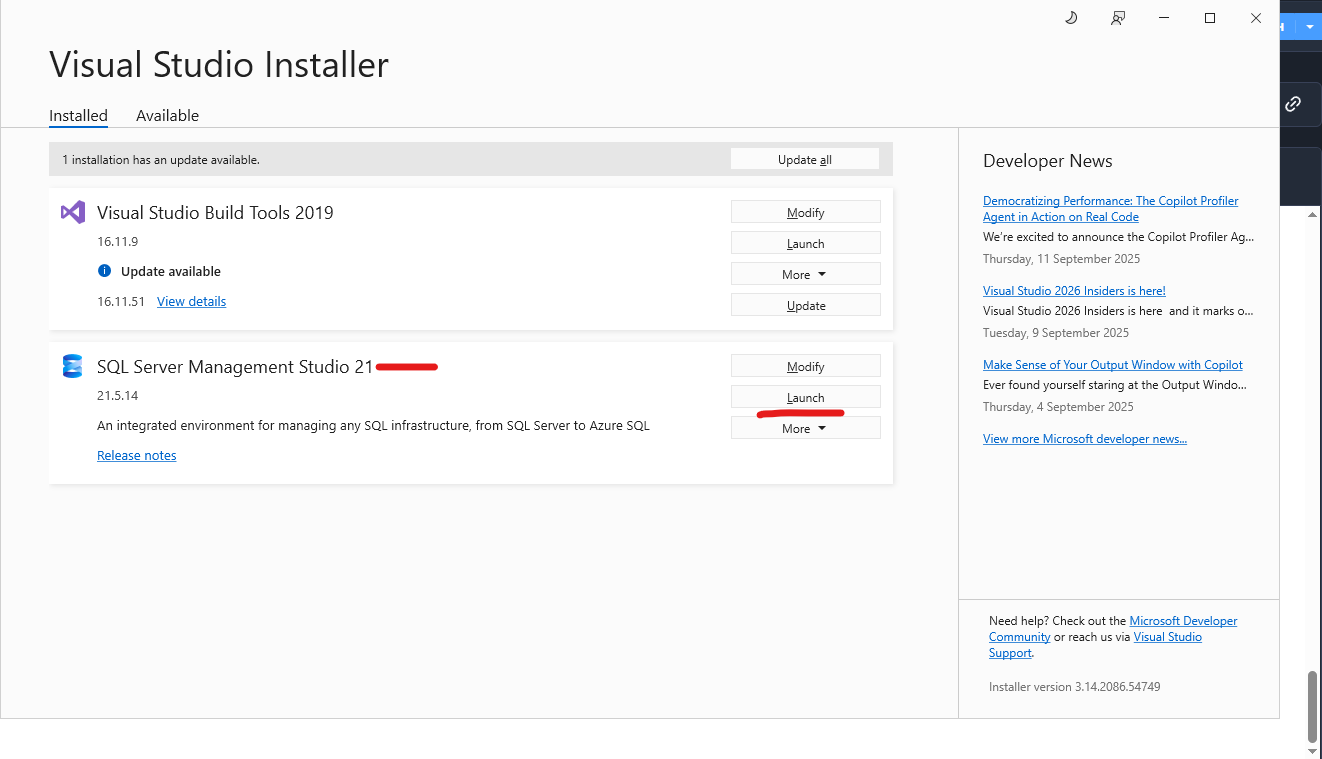Click the chain link icon in background window
The image size is (1322, 759).
pyautogui.click(x=1293, y=104)
